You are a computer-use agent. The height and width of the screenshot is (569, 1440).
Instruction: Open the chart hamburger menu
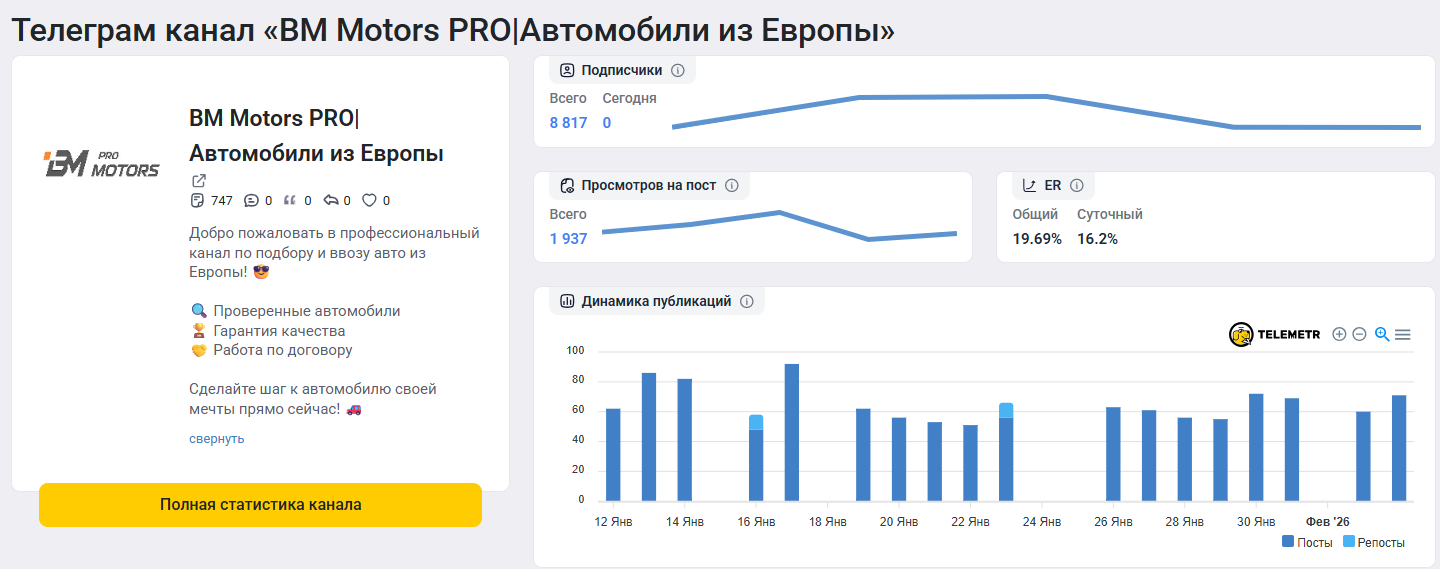pyautogui.click(x=1403, y=334)
